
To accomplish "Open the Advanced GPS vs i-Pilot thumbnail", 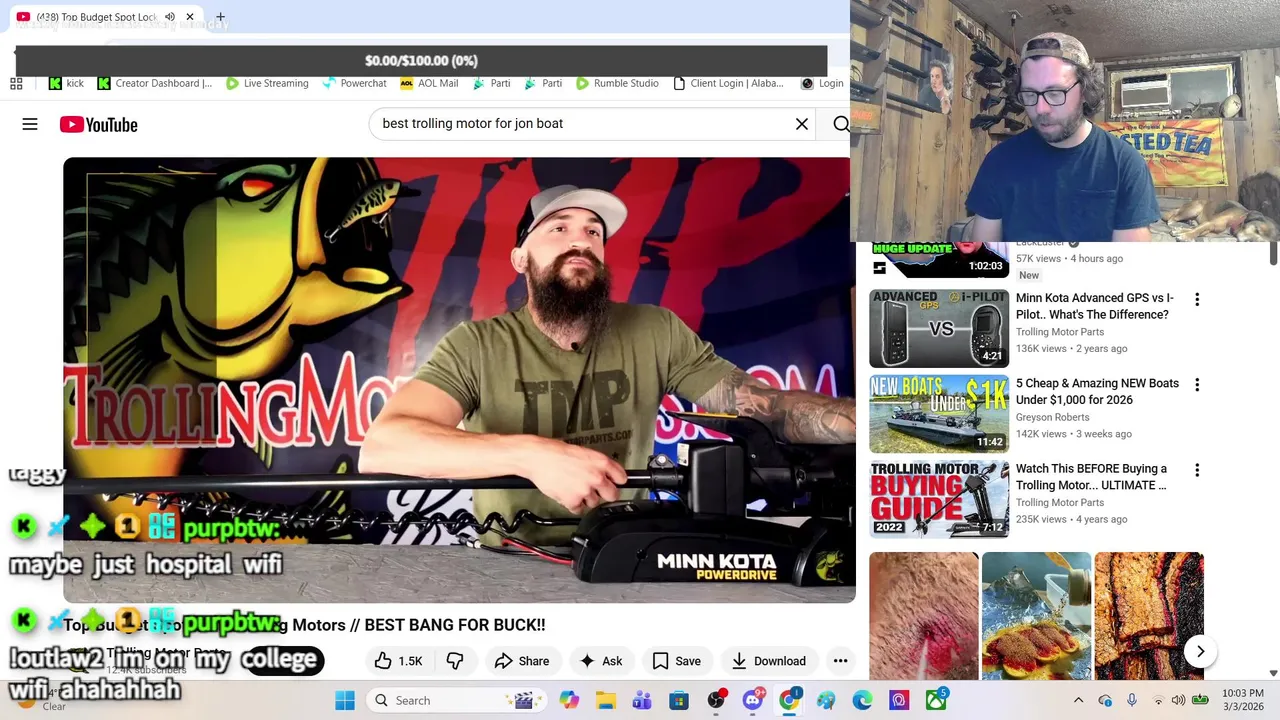I will pyautogui.click(x=939, y=328).
